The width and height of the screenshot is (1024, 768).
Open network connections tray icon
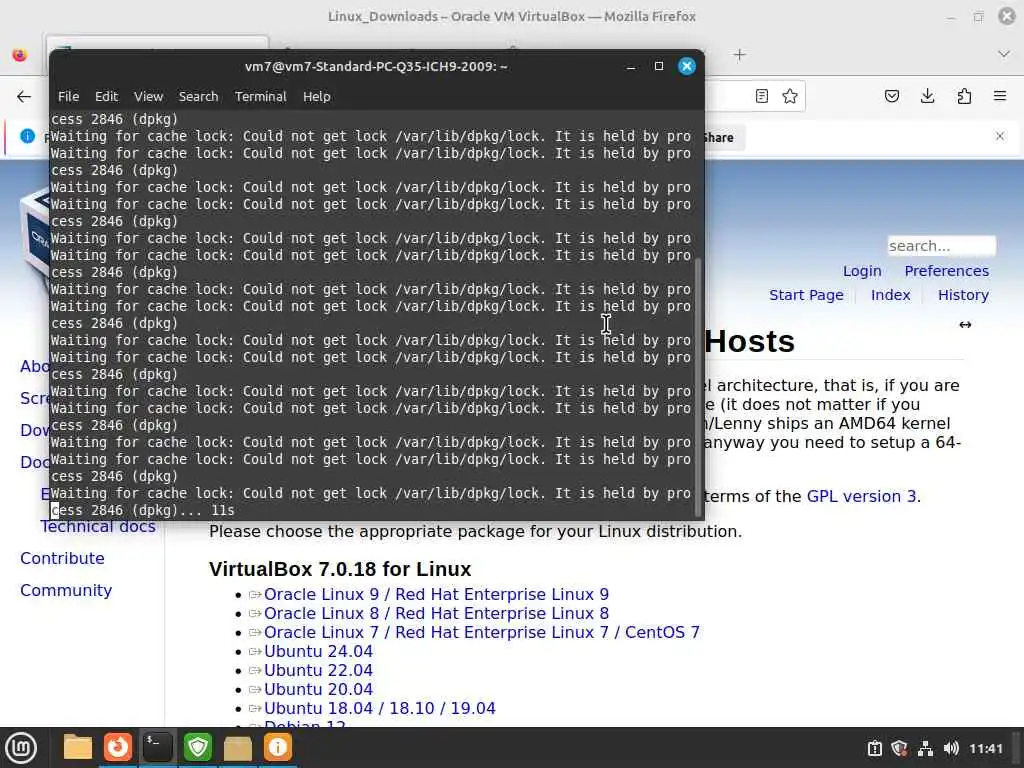(x=925, y=748)
